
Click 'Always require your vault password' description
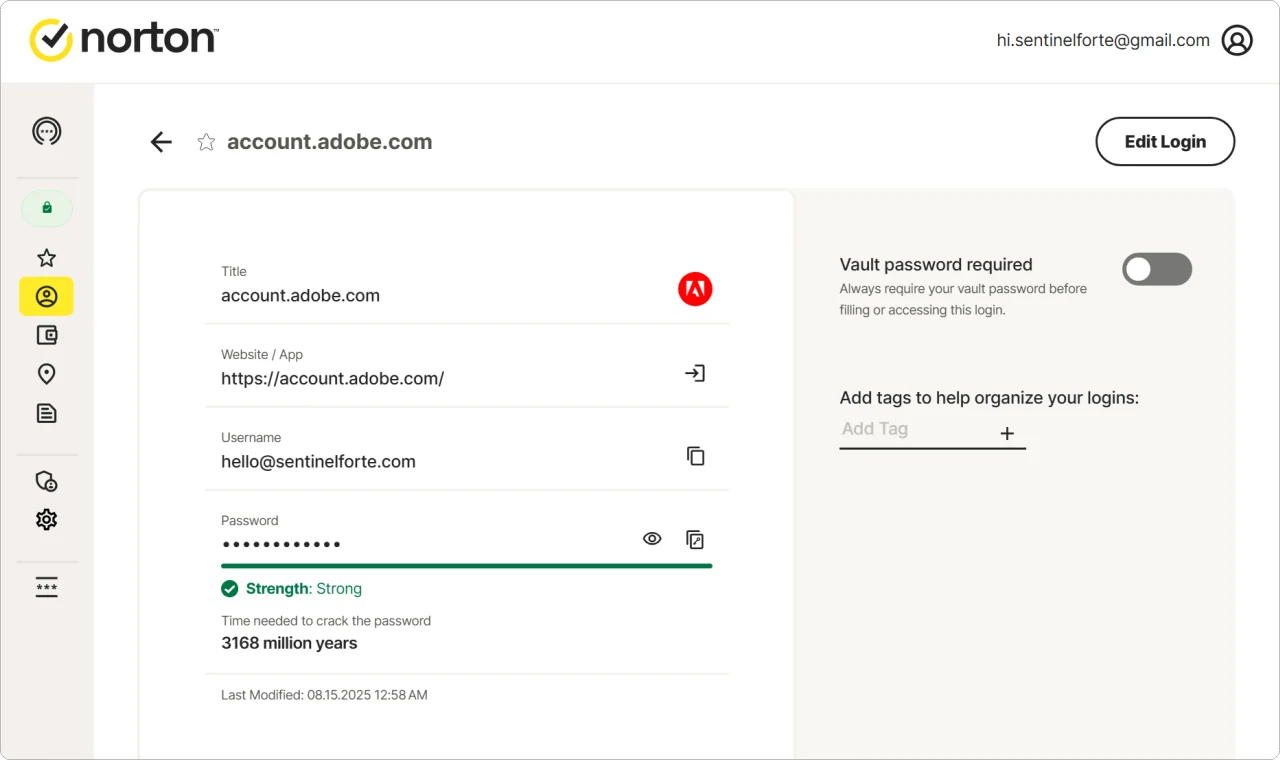(x=963, y=299)
